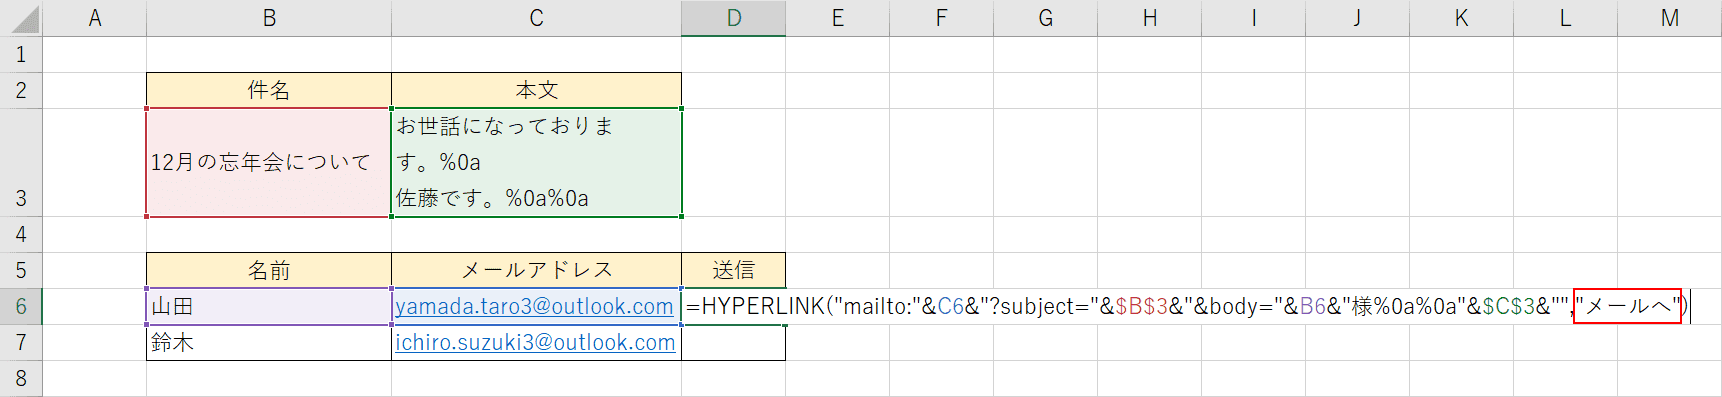Click the 名前 header cell
Image resolution: width=1722 pixels, height=397 pixels.
coord(269,270)
